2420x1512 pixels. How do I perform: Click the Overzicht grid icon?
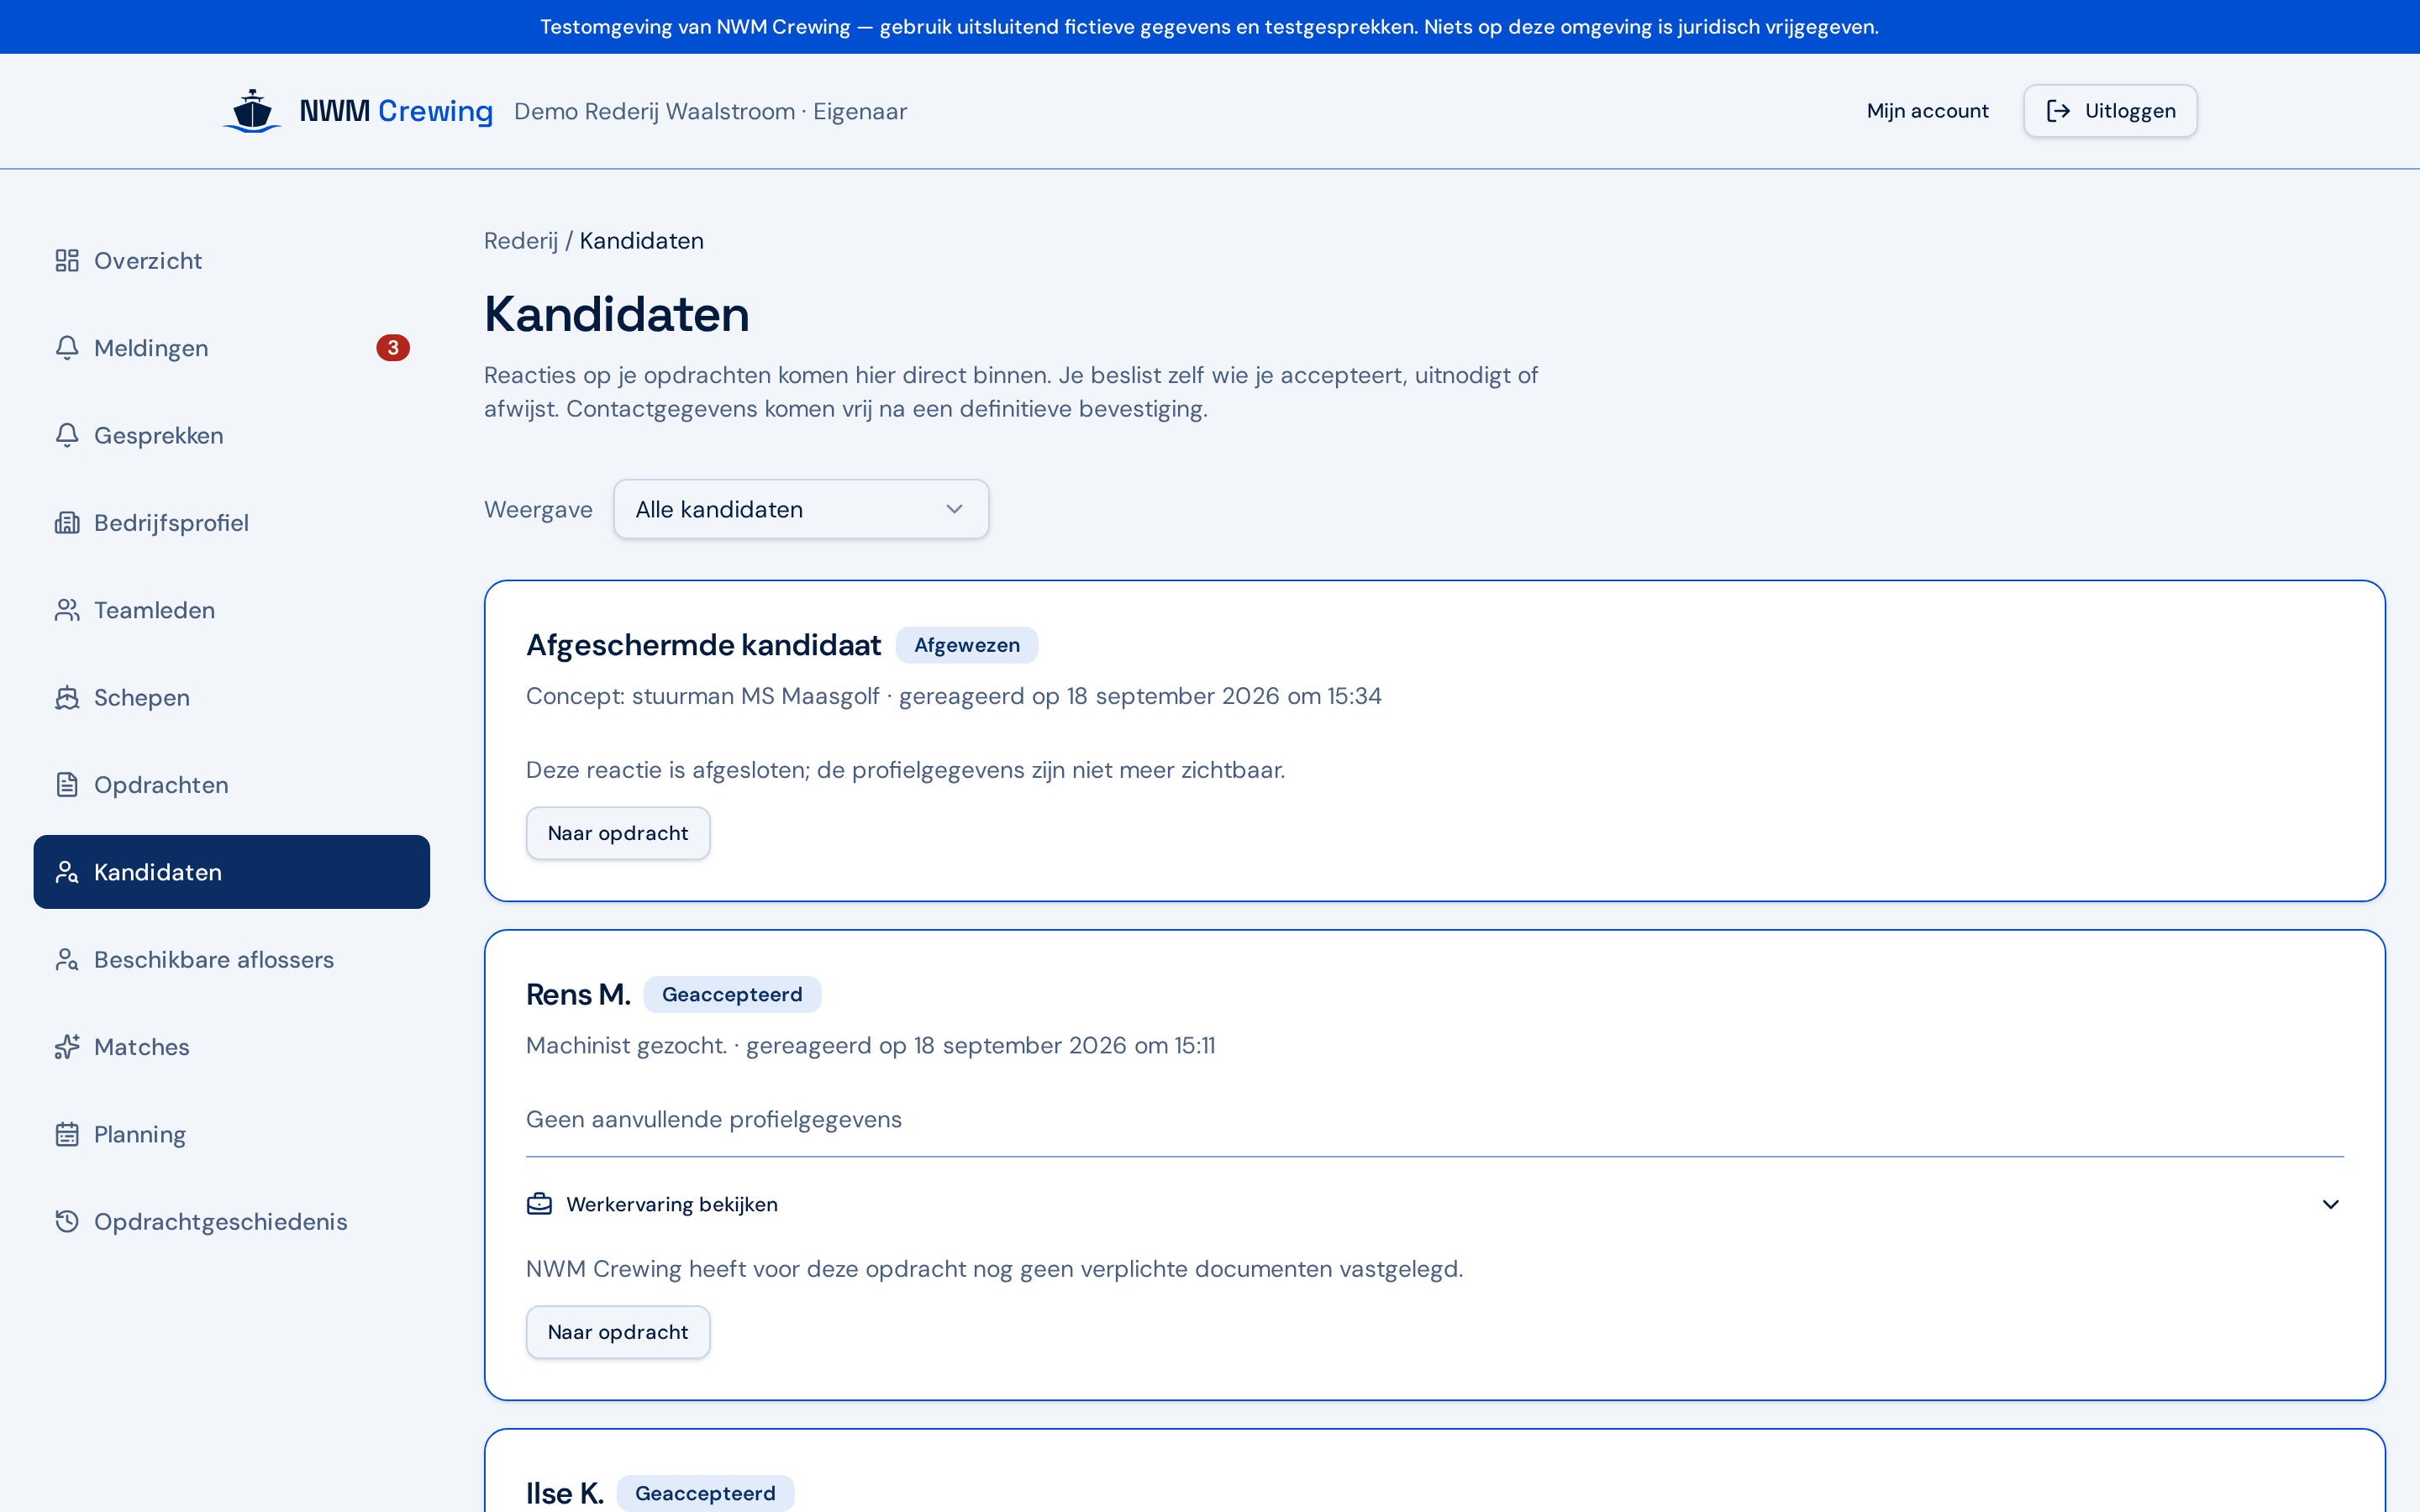click(x=67, y=261)
